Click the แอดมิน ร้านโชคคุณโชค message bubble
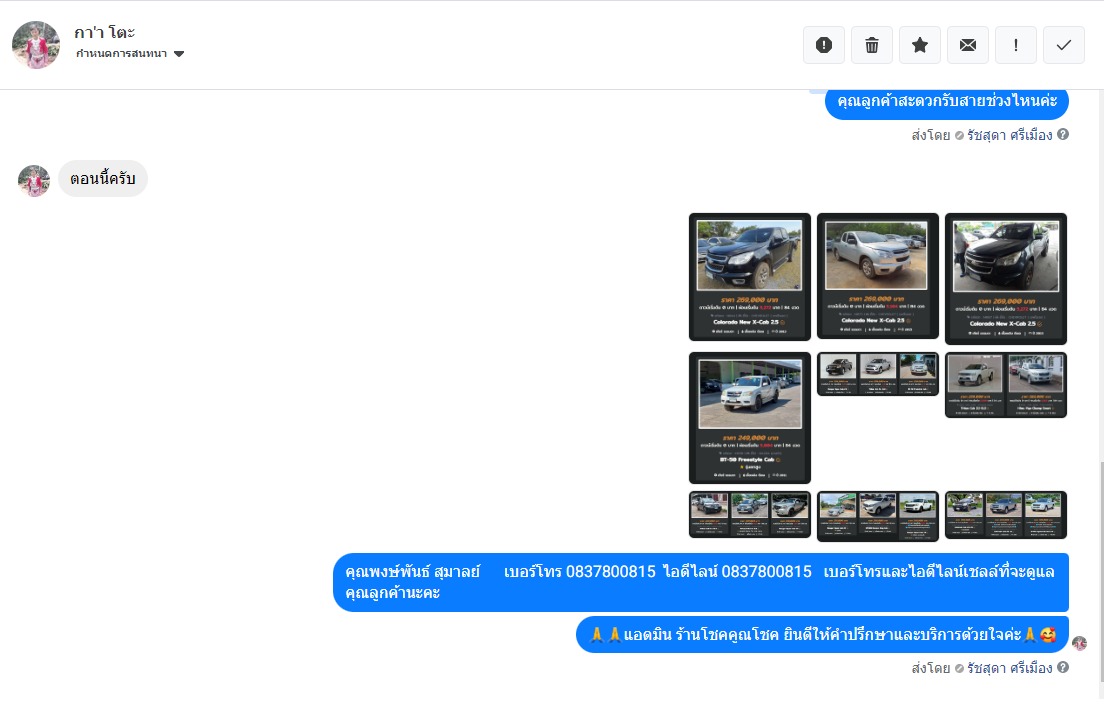The image size is (1104, 710). pyautogui.click(x=822, y=635)
